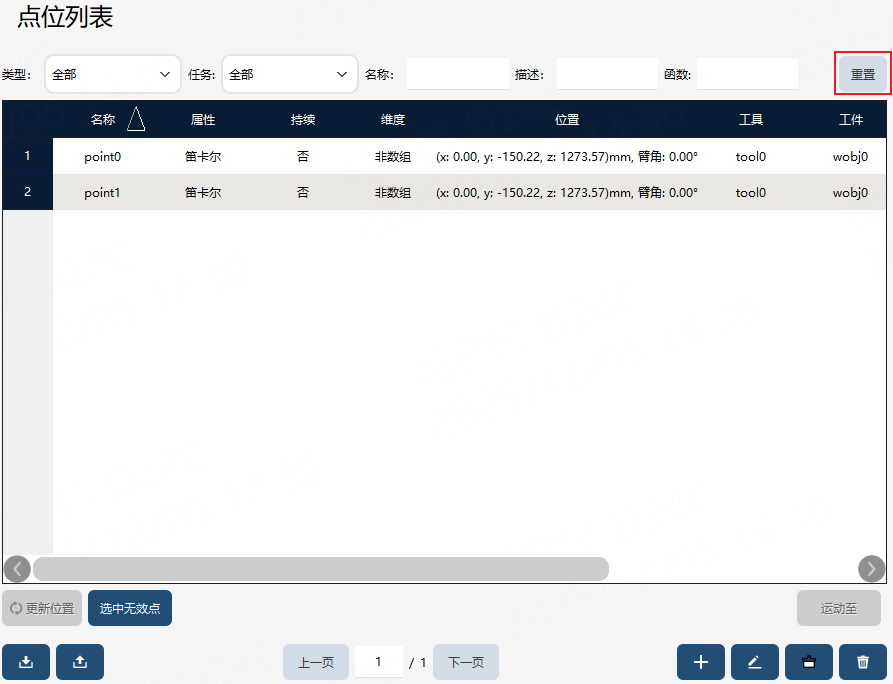
Task: Click the 运动至 button
Action: (839, 608)
